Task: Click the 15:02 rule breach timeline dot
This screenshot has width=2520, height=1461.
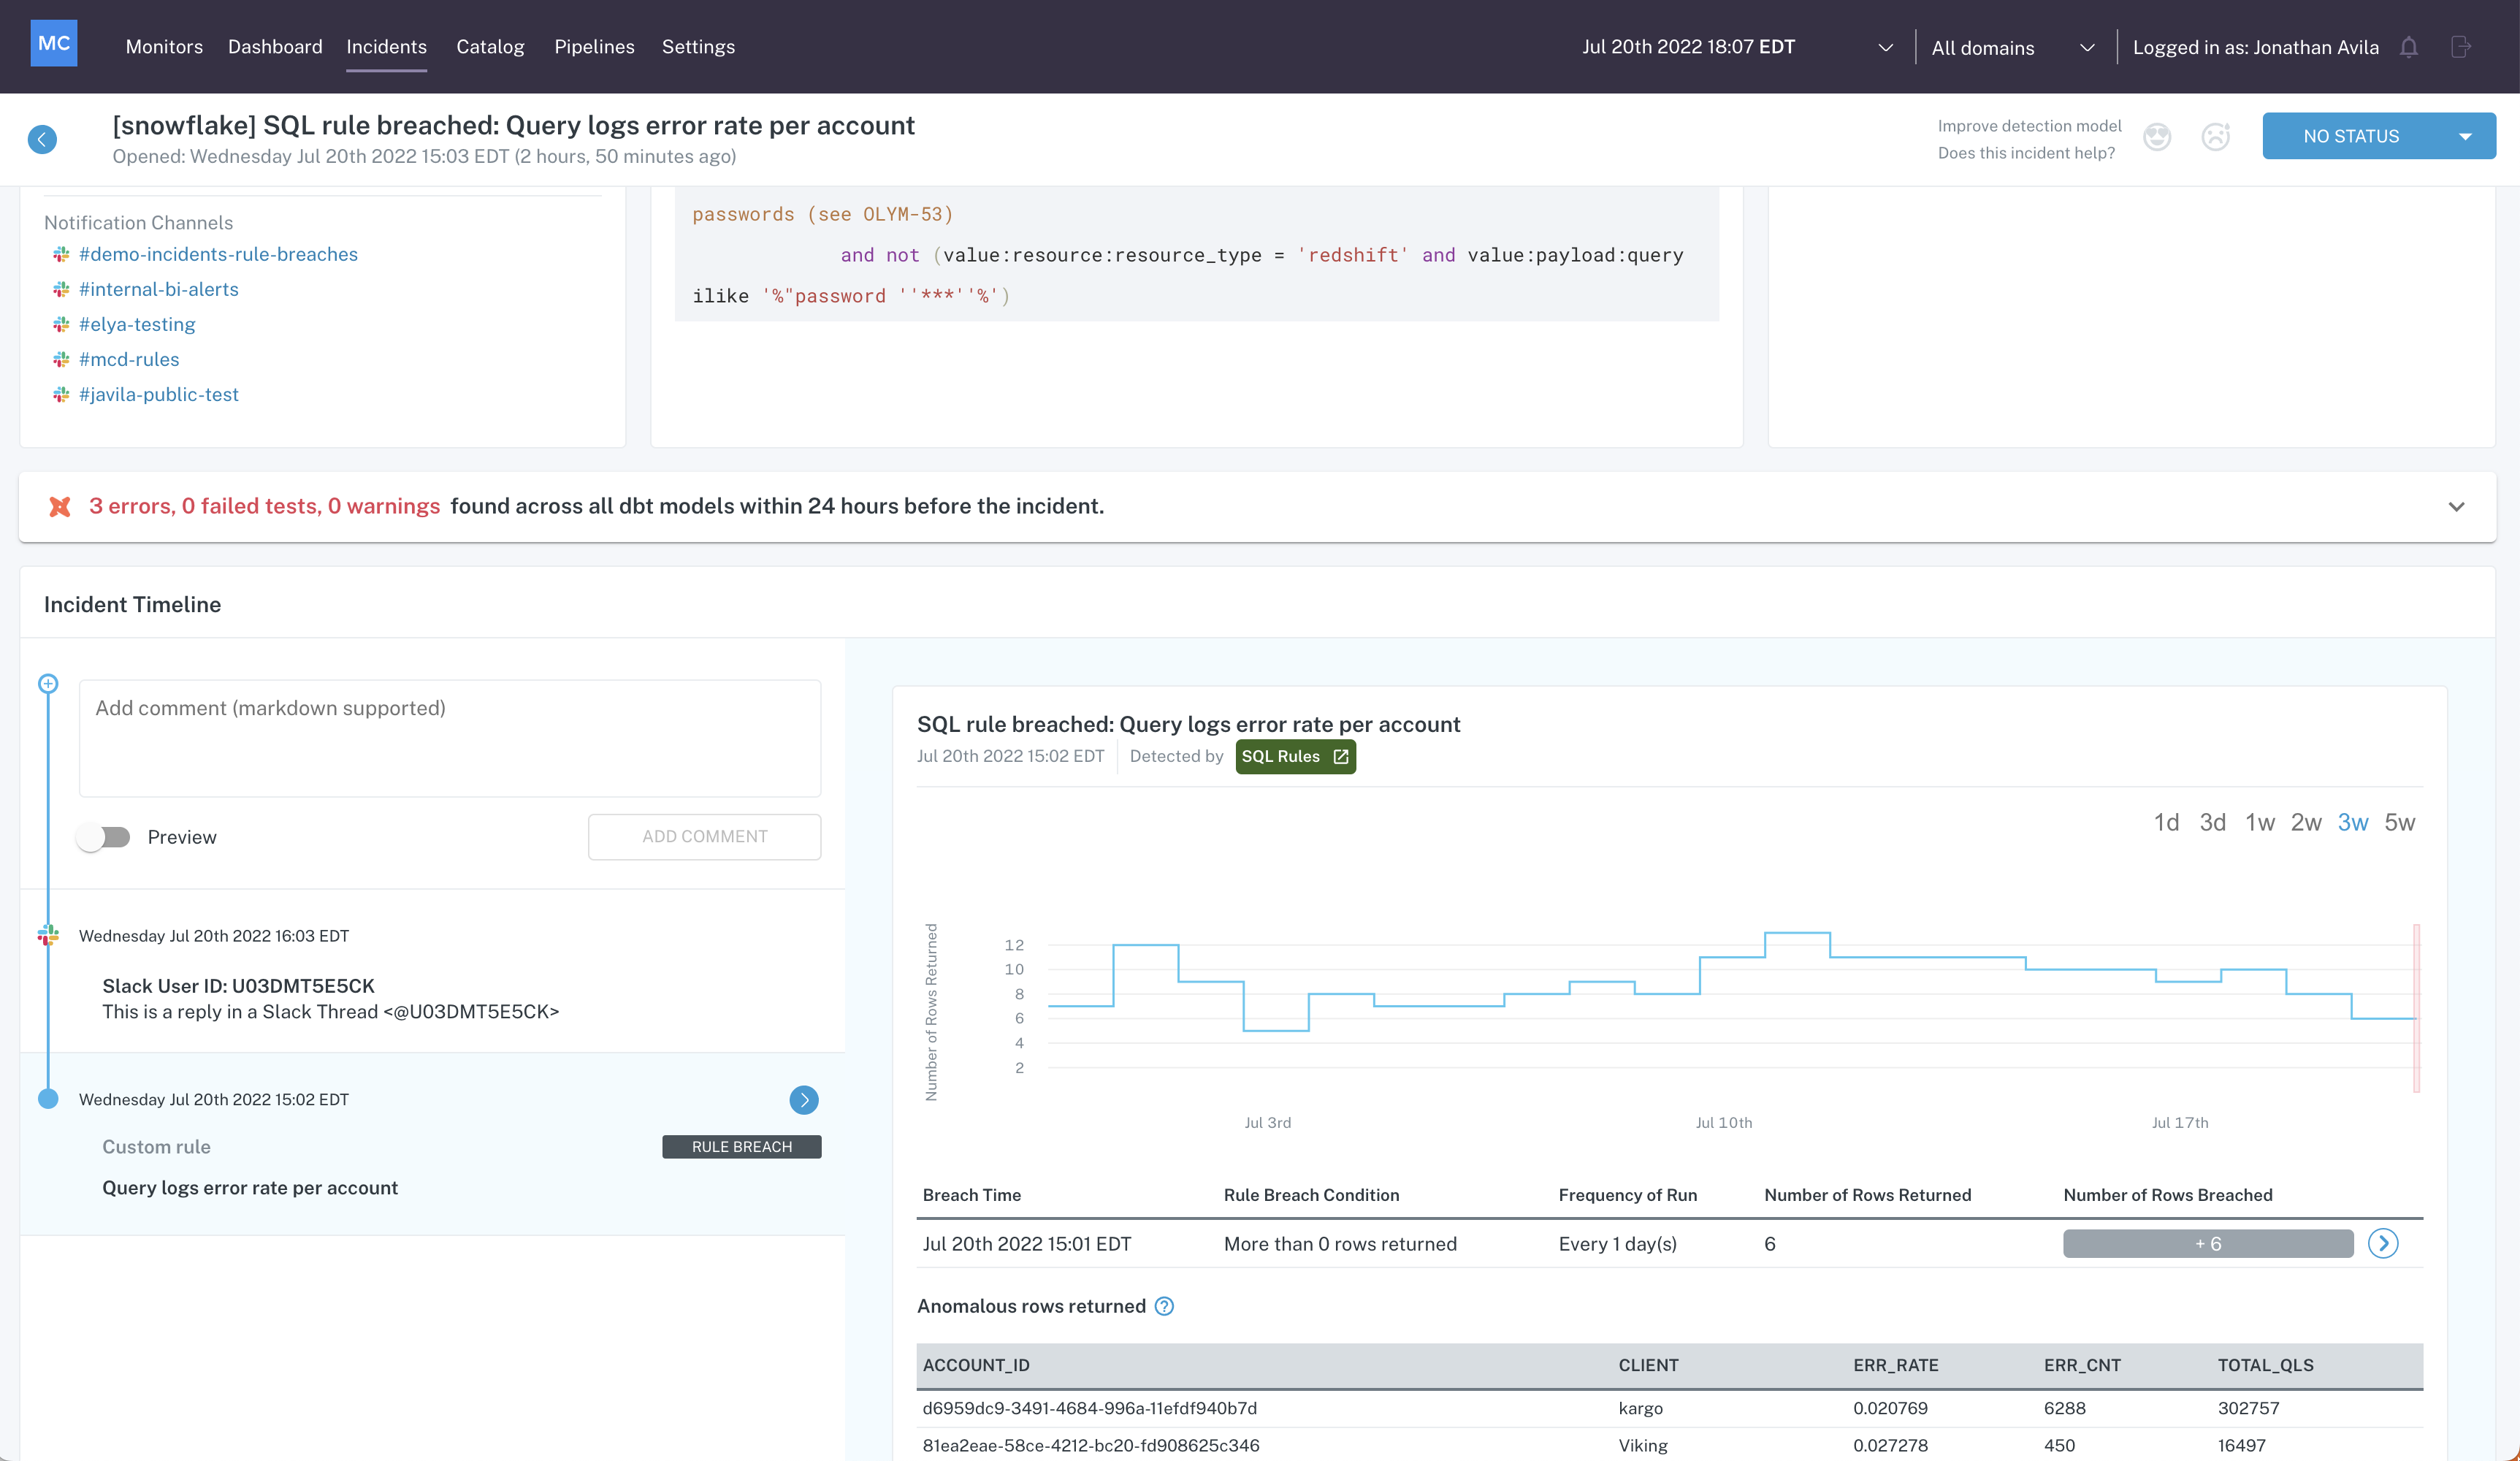Action: [48, 1099]
